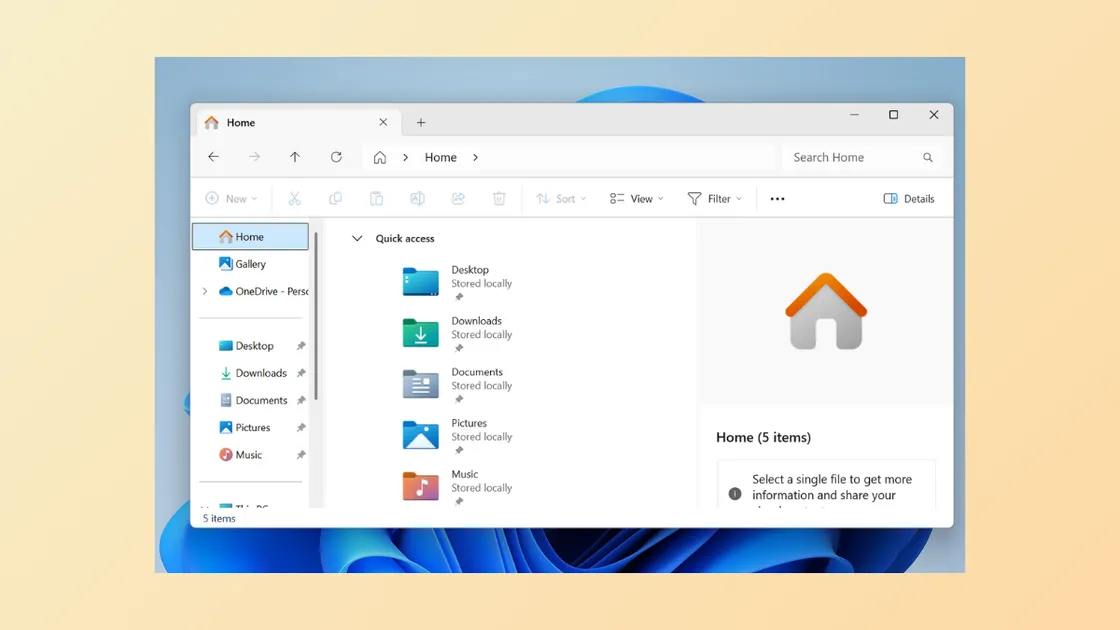Toggle the Details pane

(908, 198)
